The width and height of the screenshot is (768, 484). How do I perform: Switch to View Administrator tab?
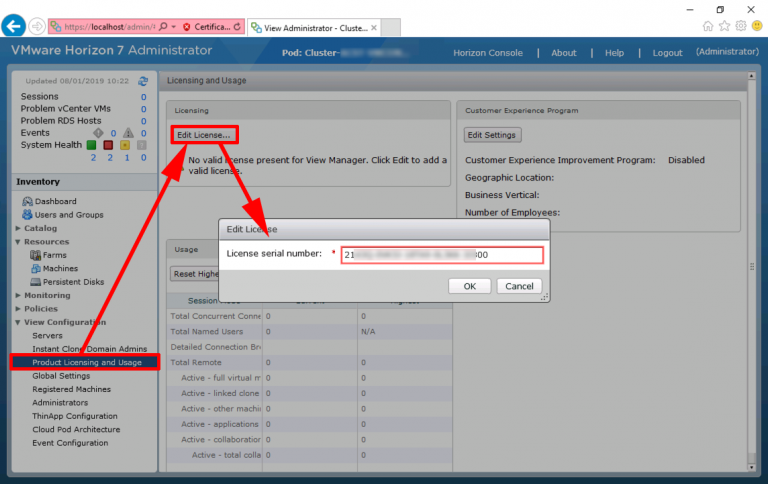(x=314, y=28)
